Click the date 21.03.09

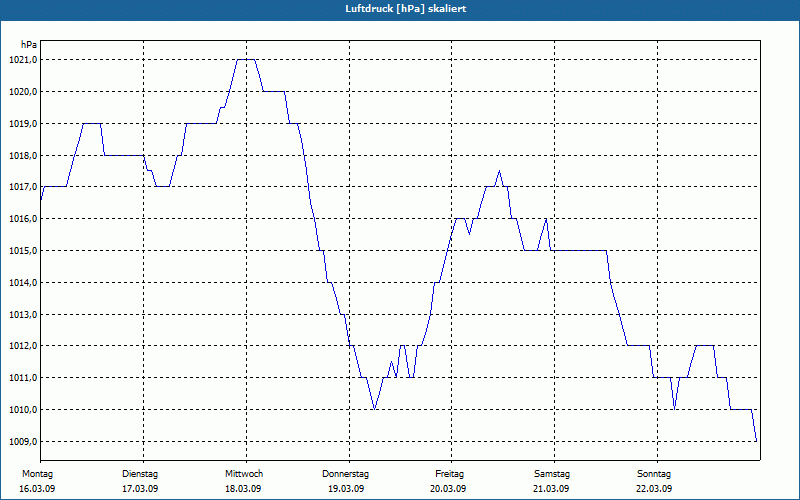(x=551, y=489)
